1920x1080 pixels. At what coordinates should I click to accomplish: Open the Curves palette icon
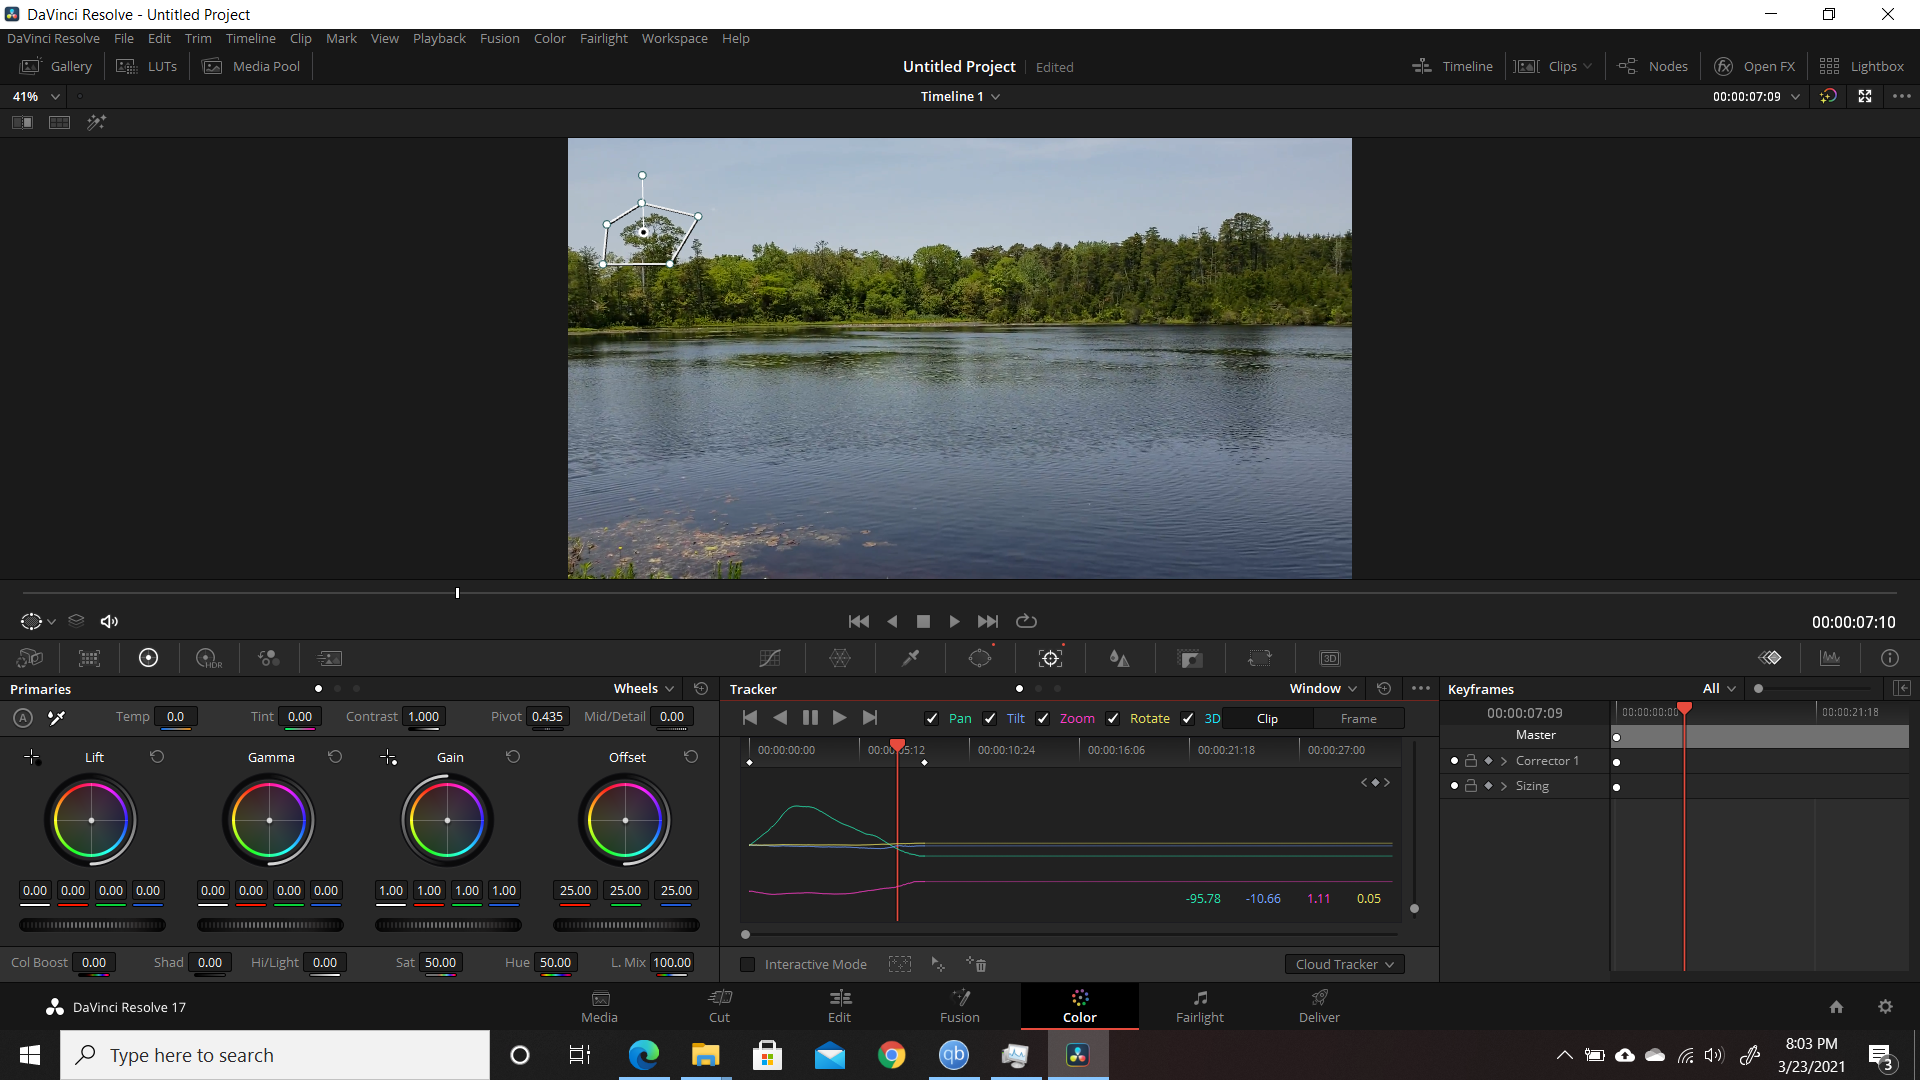(770, 658)
